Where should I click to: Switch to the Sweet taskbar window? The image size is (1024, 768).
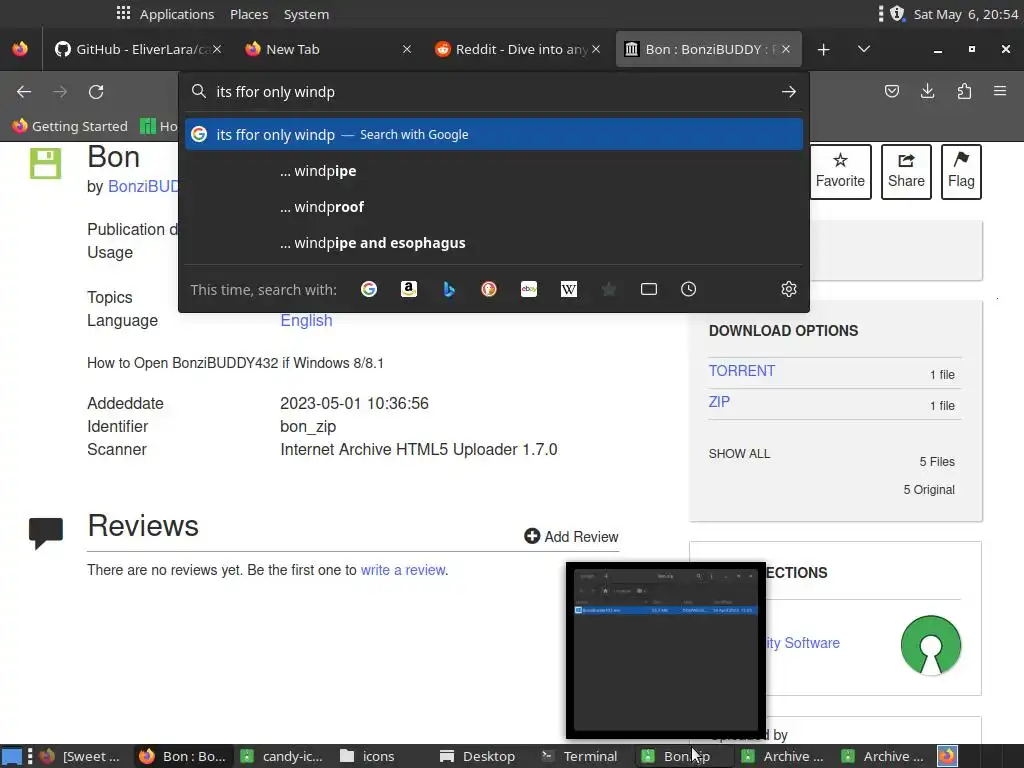click(81, 756)
